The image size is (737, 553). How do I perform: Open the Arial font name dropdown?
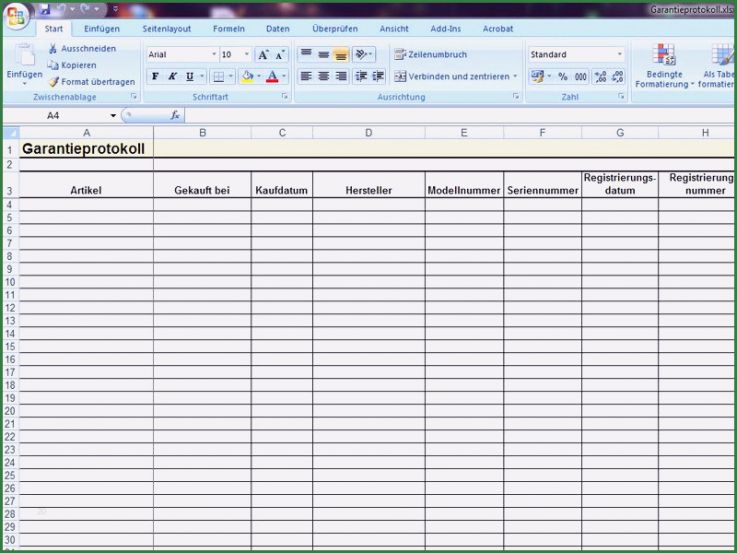[x=213, y=55]
